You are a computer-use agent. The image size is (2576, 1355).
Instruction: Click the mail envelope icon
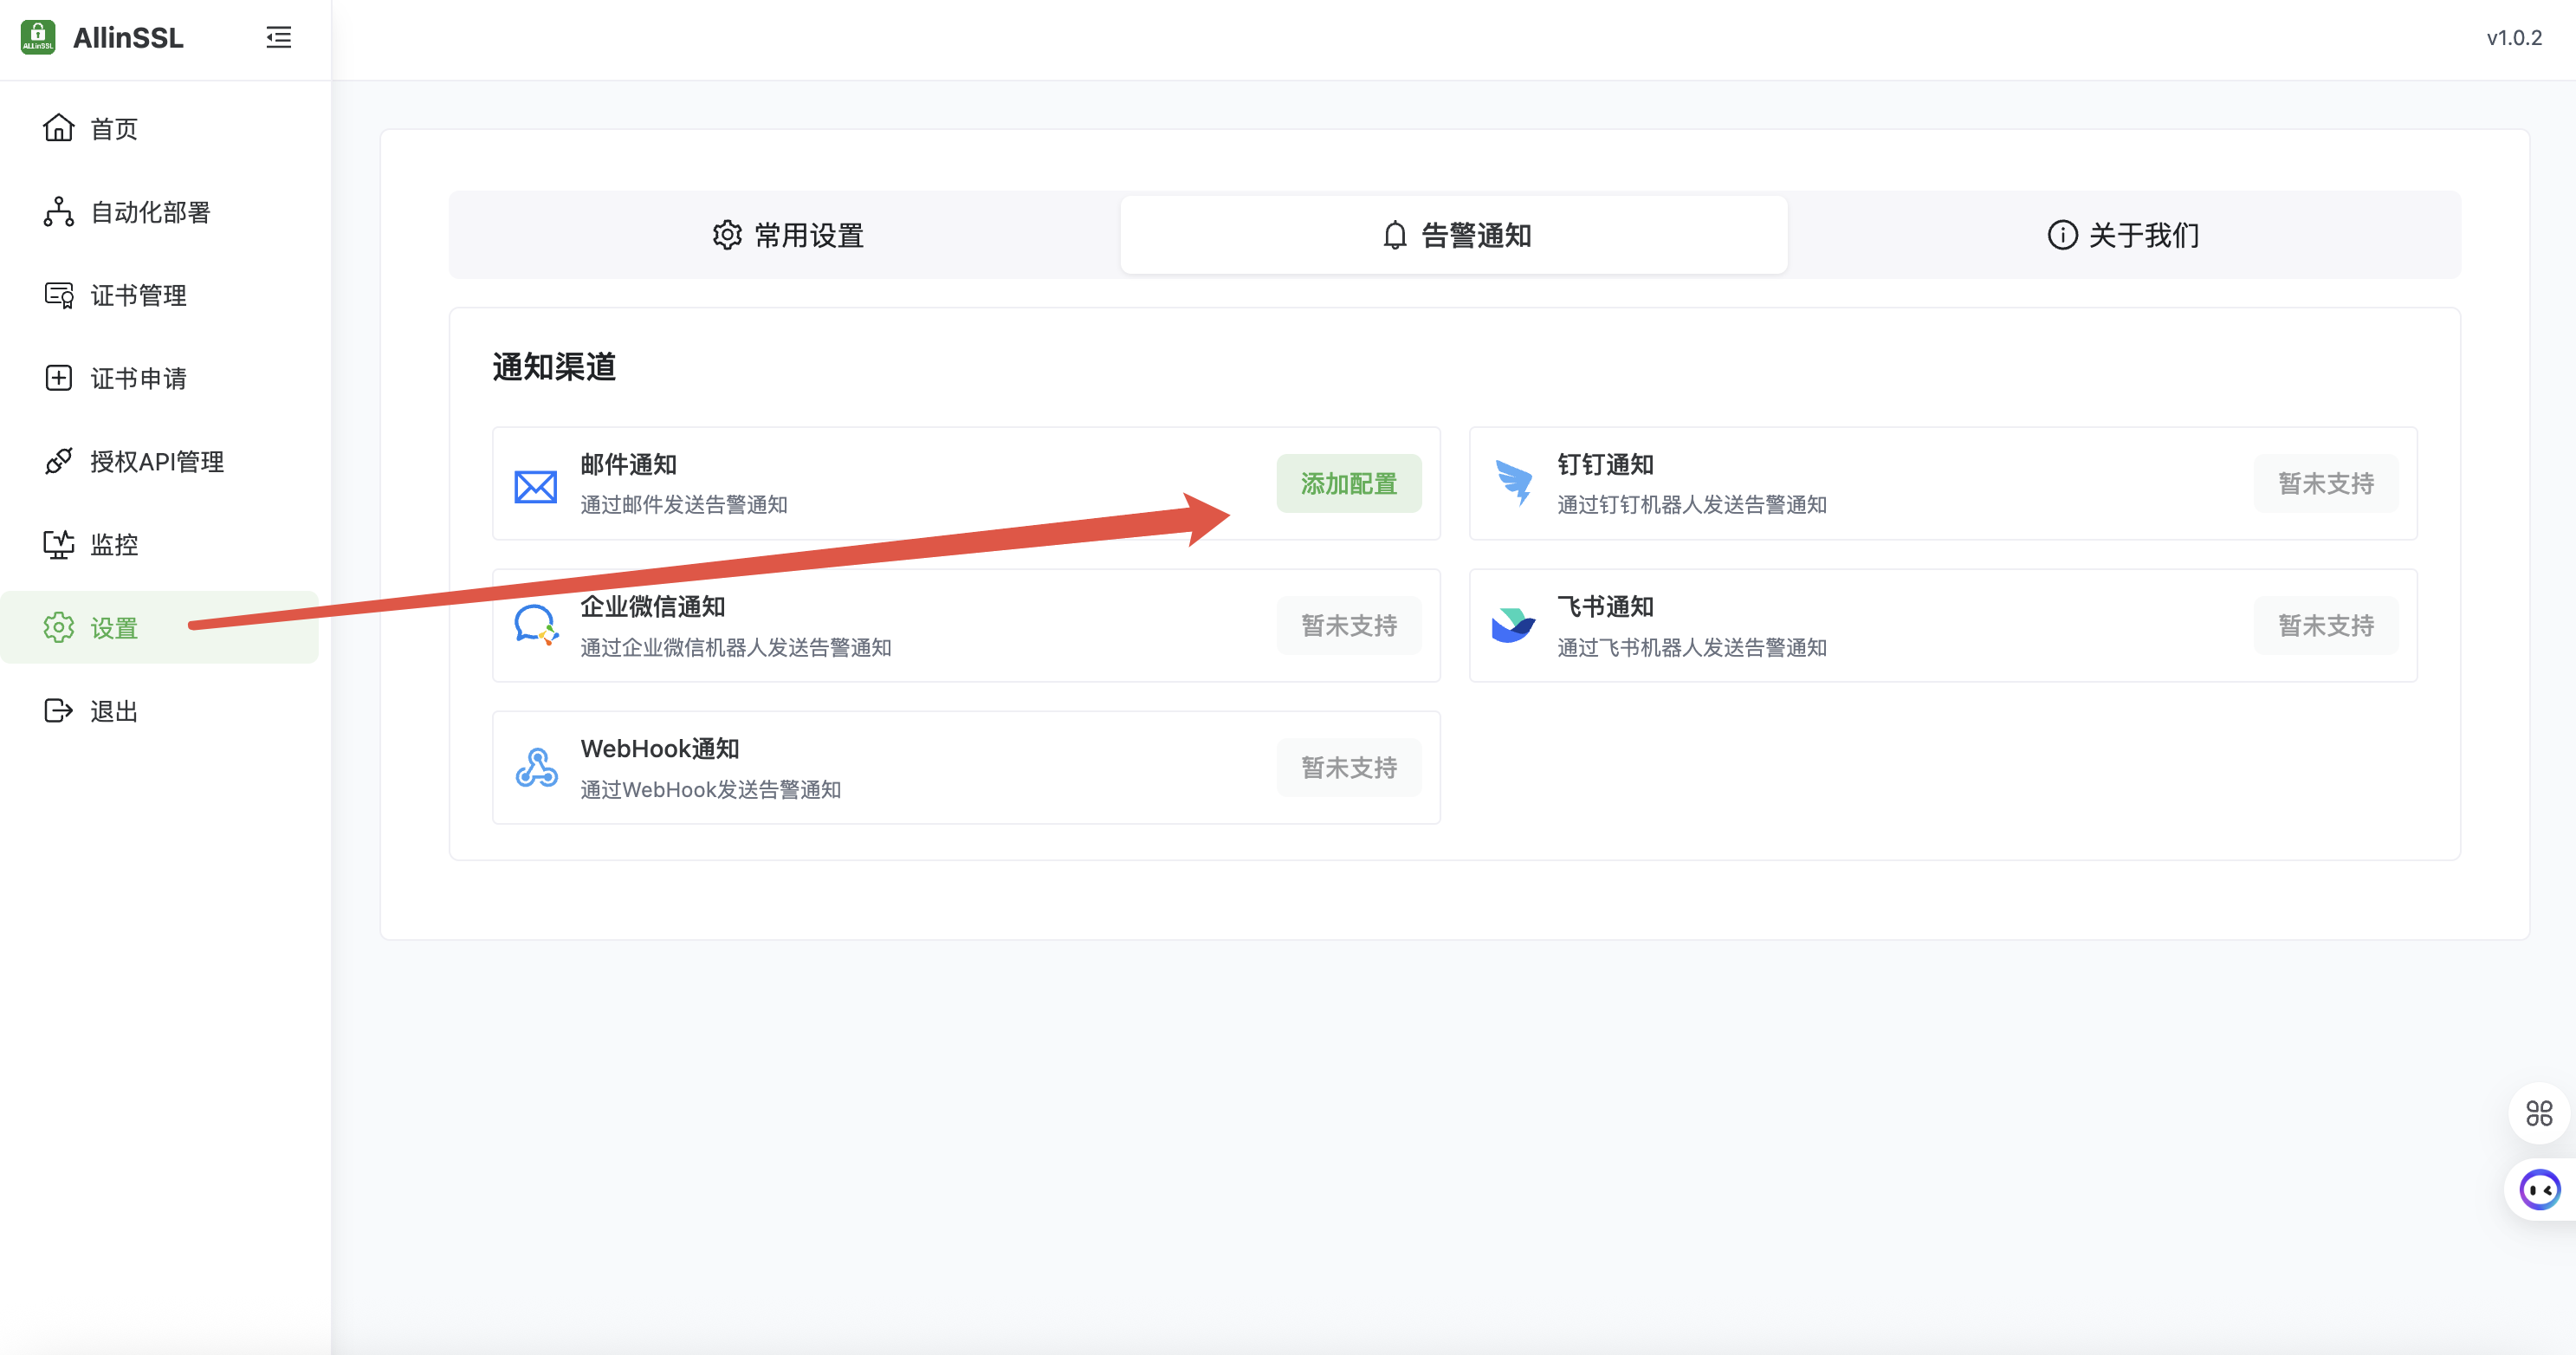pyautogui.click(x=536, y=487)
